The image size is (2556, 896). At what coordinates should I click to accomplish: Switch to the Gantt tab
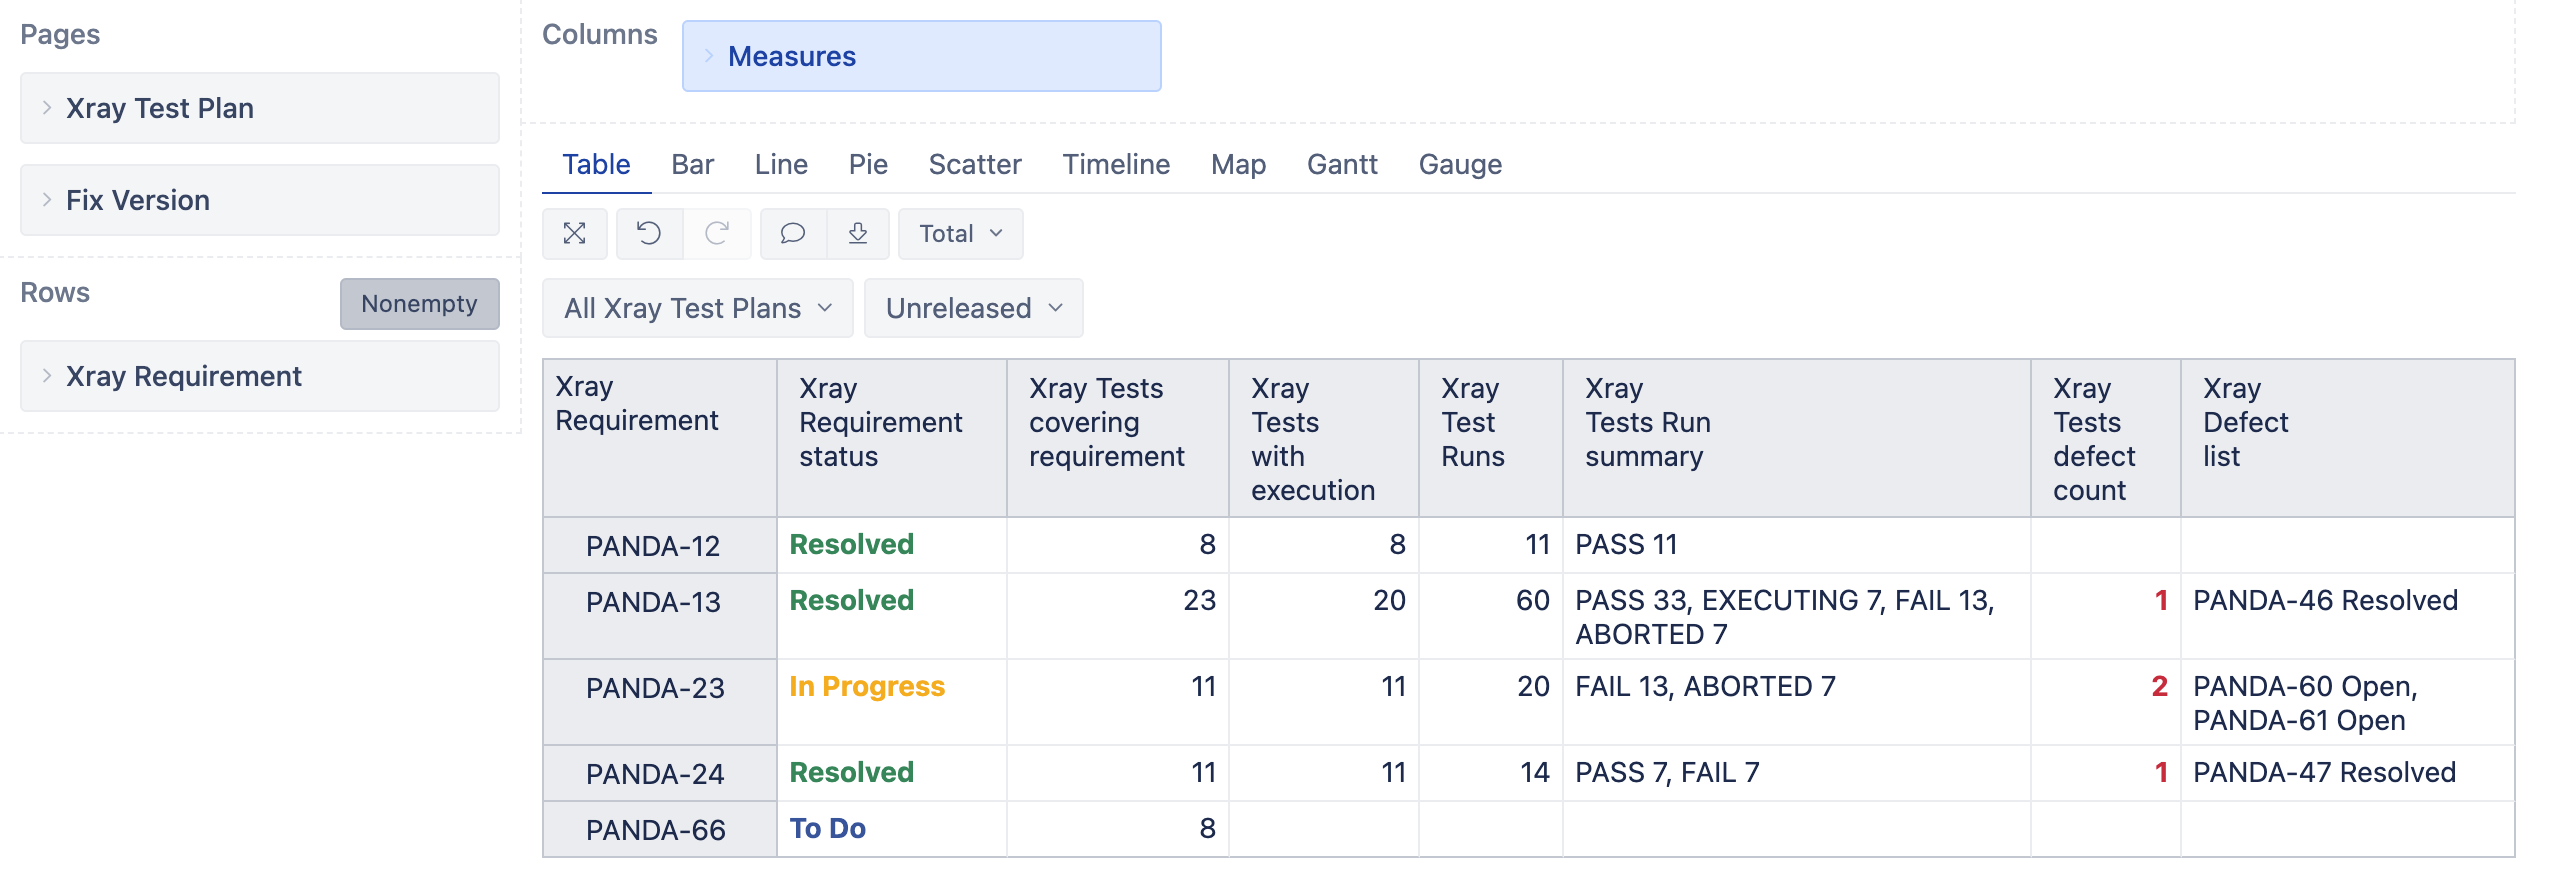1342,164
